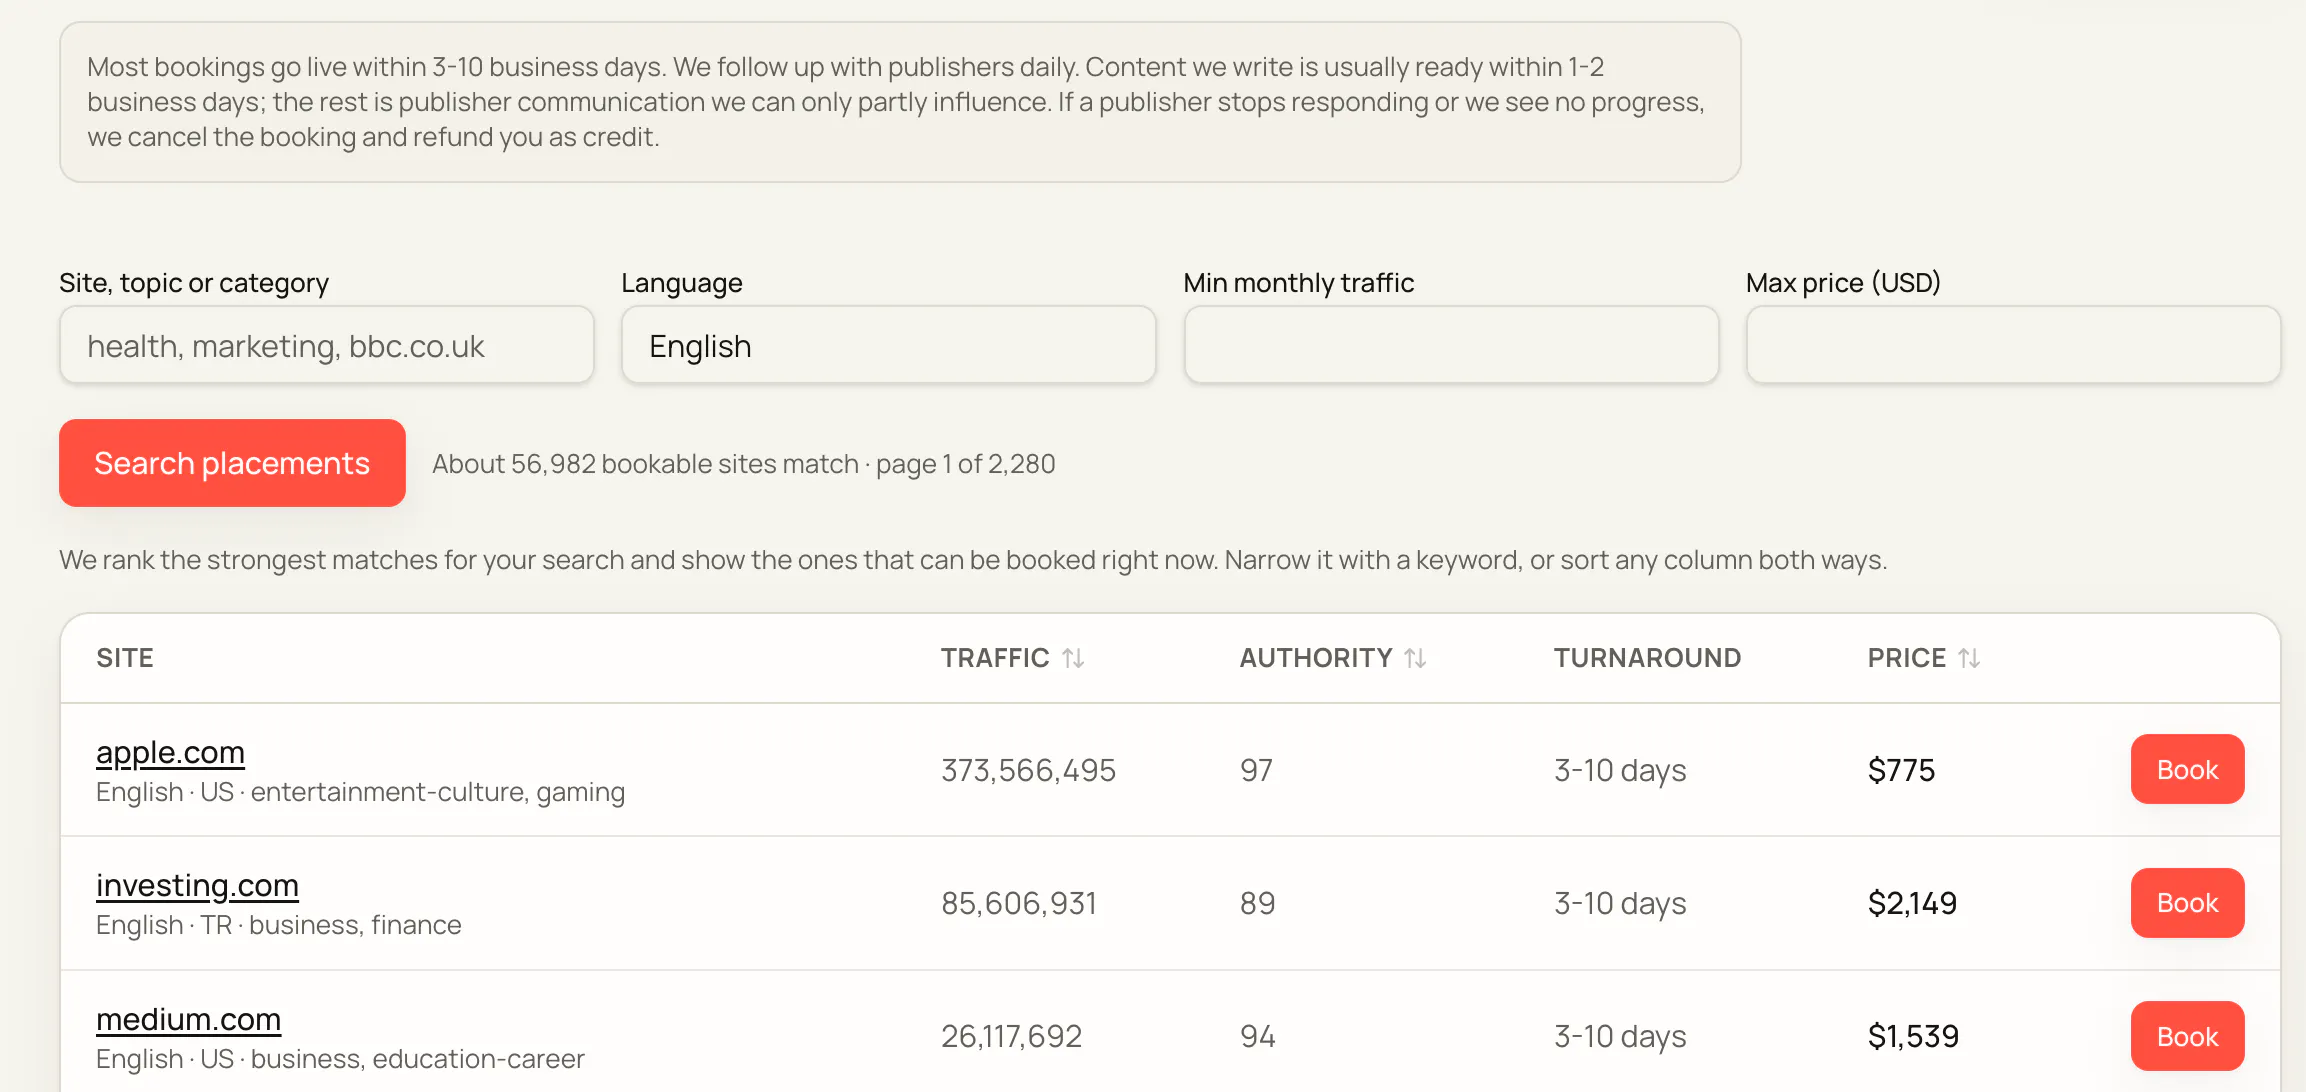Select the medium.com authority score 94
This screenshot has width=2306, height=1092.
point(1257,1036)
